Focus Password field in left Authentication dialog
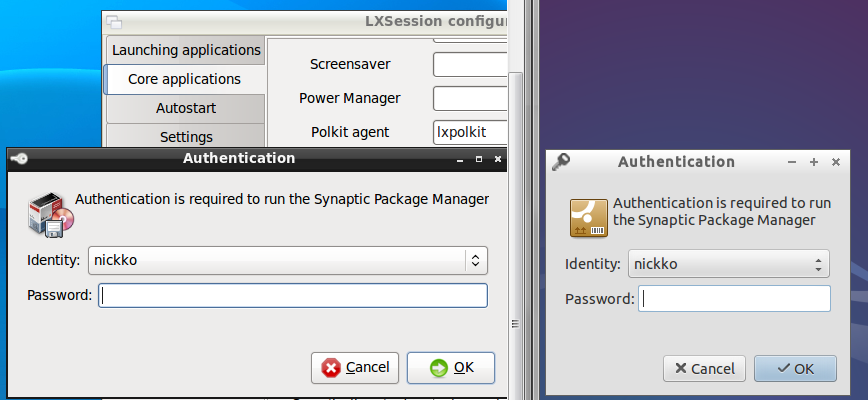This screenshot has width=868, height=400. tap(293, 295)
